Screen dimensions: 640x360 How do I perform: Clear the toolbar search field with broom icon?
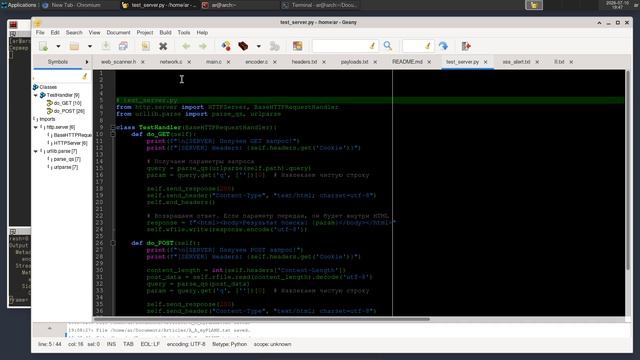coord(372,46)
